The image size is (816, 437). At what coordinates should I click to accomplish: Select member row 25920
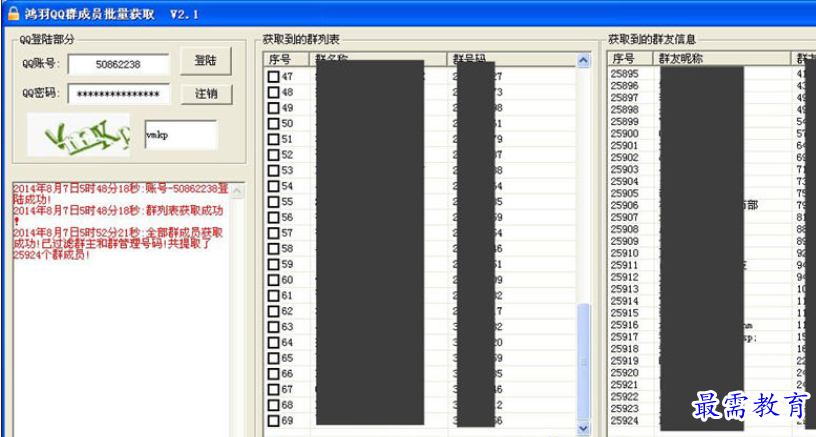712,373
